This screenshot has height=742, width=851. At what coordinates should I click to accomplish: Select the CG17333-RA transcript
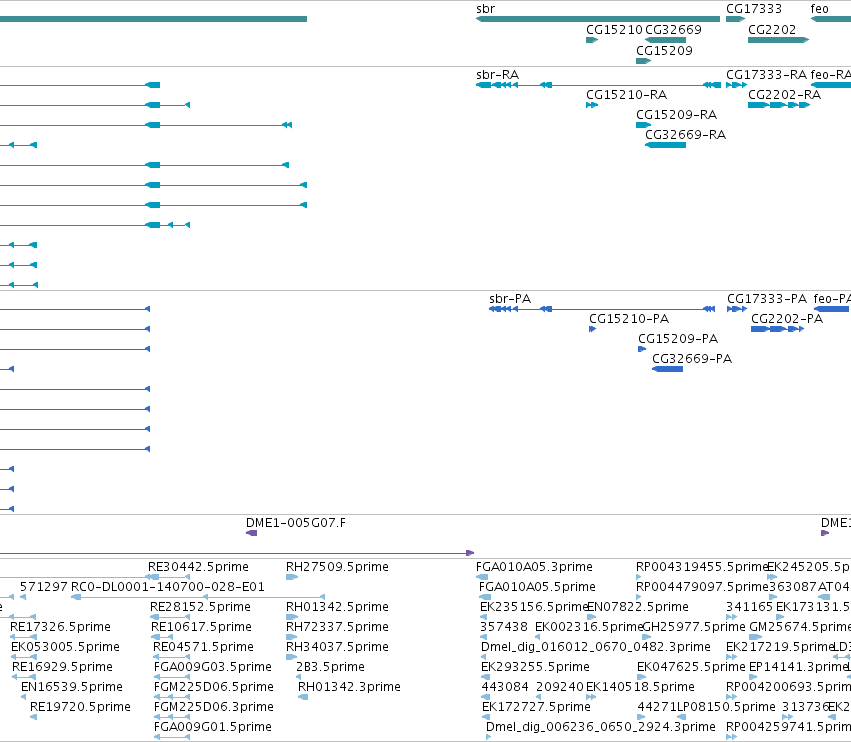coord(736,85)
